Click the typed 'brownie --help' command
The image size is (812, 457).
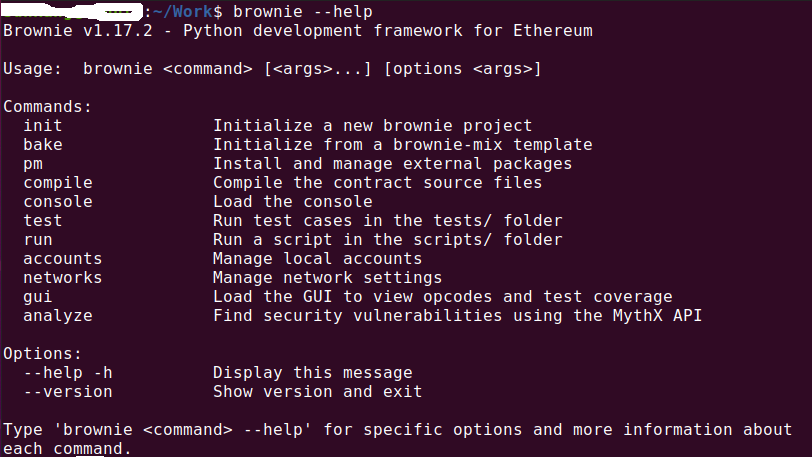[x=302, y=11]
